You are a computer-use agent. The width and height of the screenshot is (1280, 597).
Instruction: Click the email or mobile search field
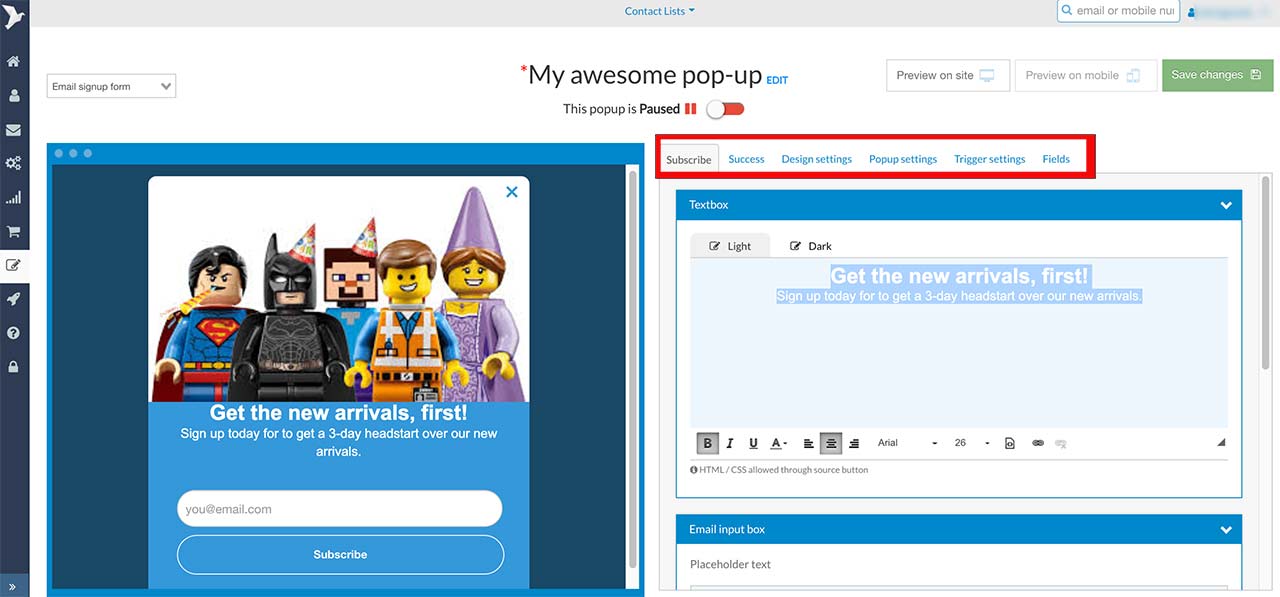coord(1119,11)
